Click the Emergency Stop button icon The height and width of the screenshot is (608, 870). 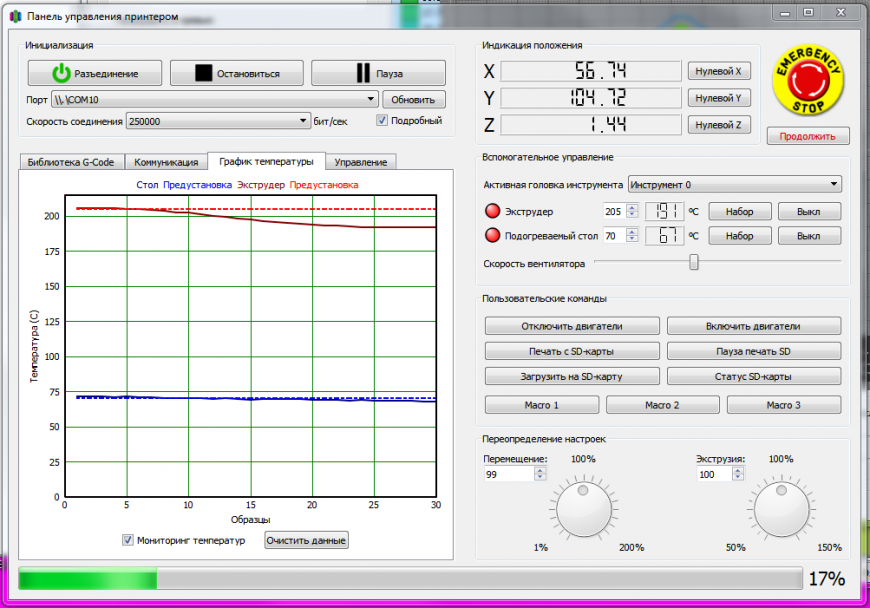(x=808, y=80)
